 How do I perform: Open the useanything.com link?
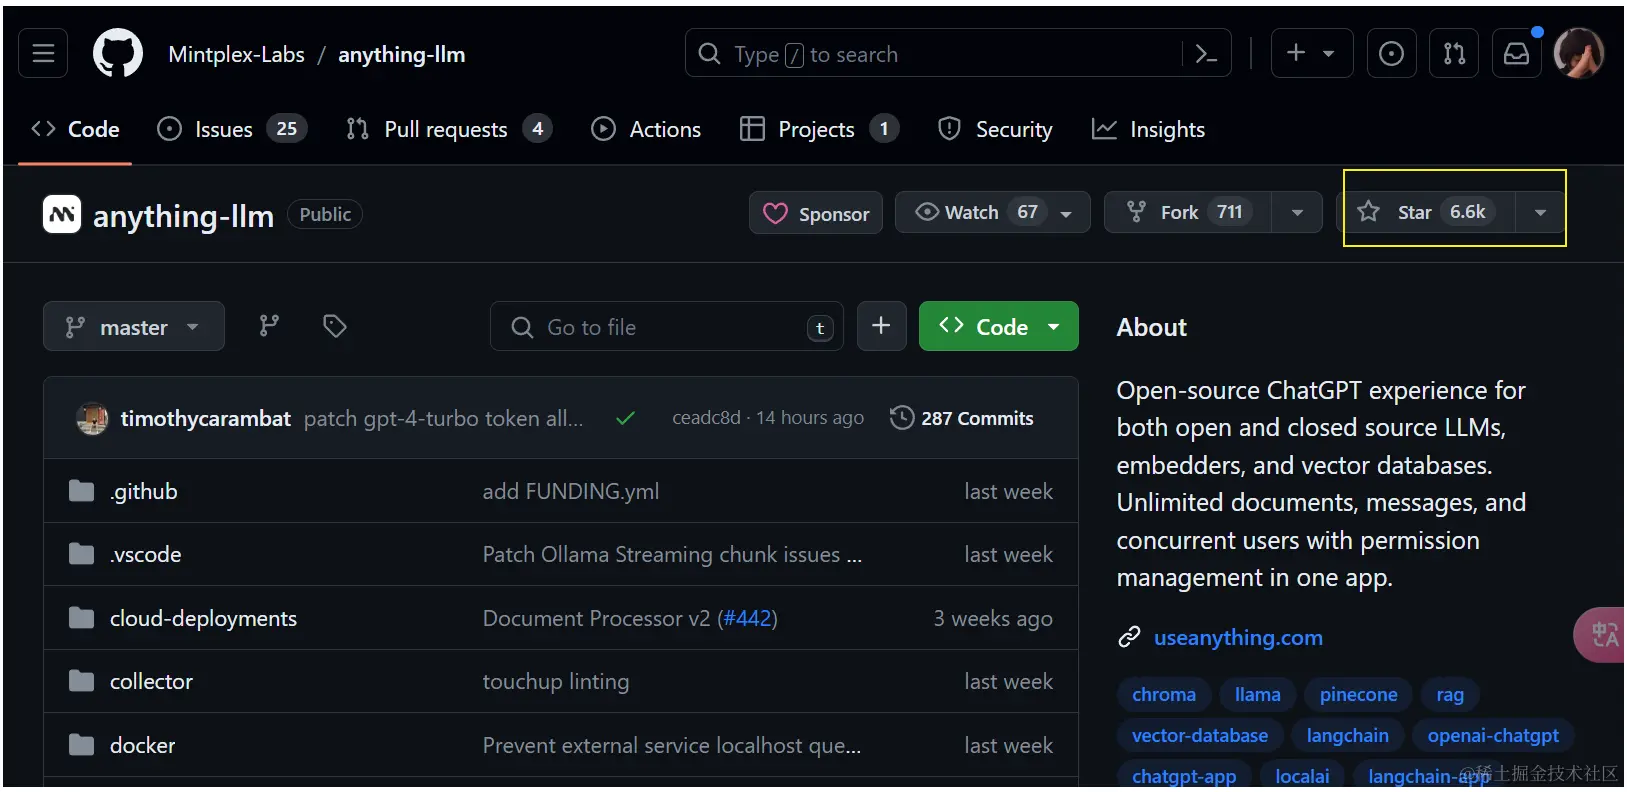(x=1237, y=638)
